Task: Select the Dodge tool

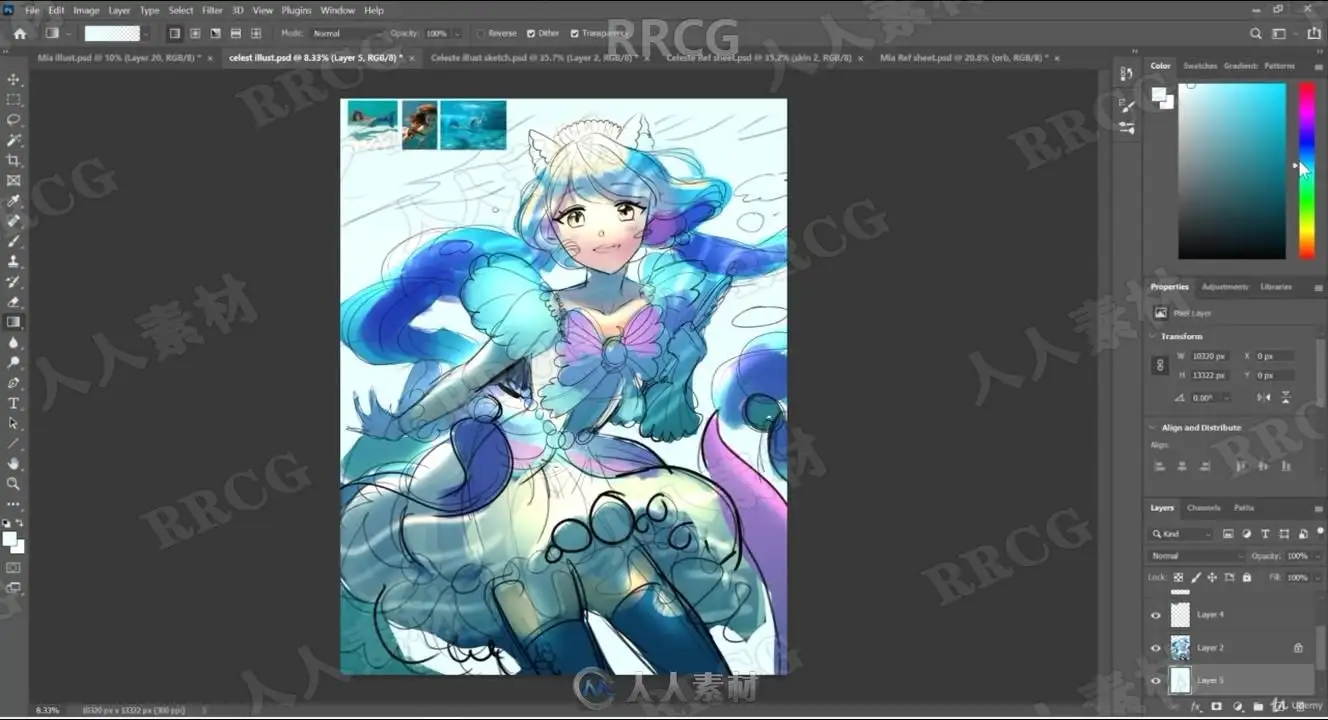Action: [13, 363]
